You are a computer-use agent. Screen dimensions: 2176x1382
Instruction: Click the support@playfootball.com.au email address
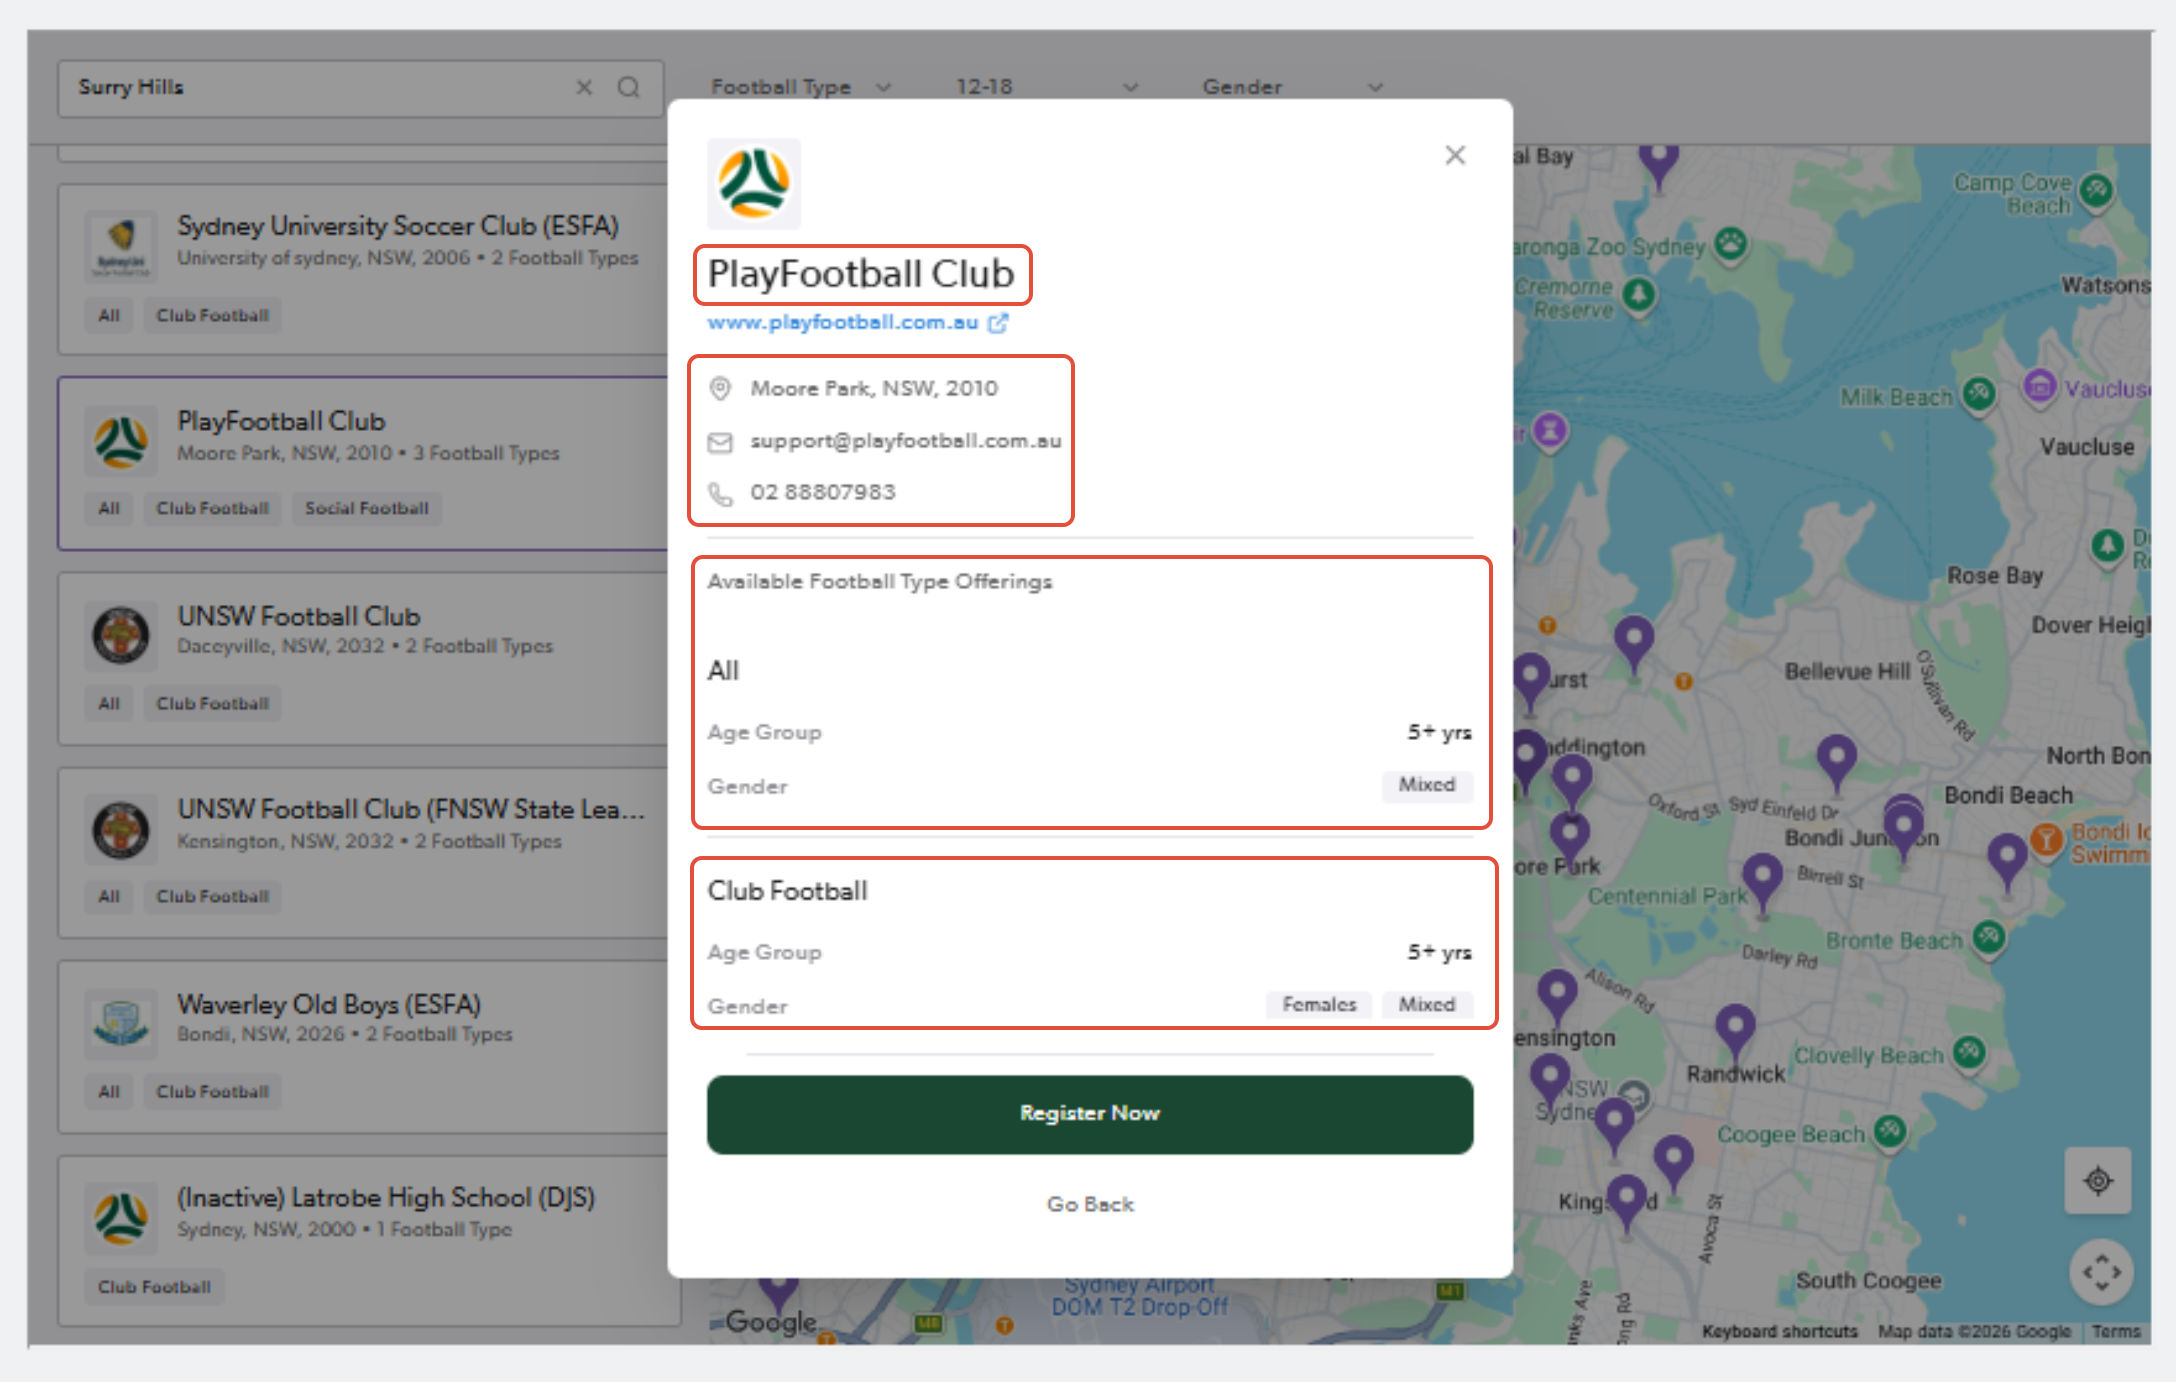coord(906,441)
